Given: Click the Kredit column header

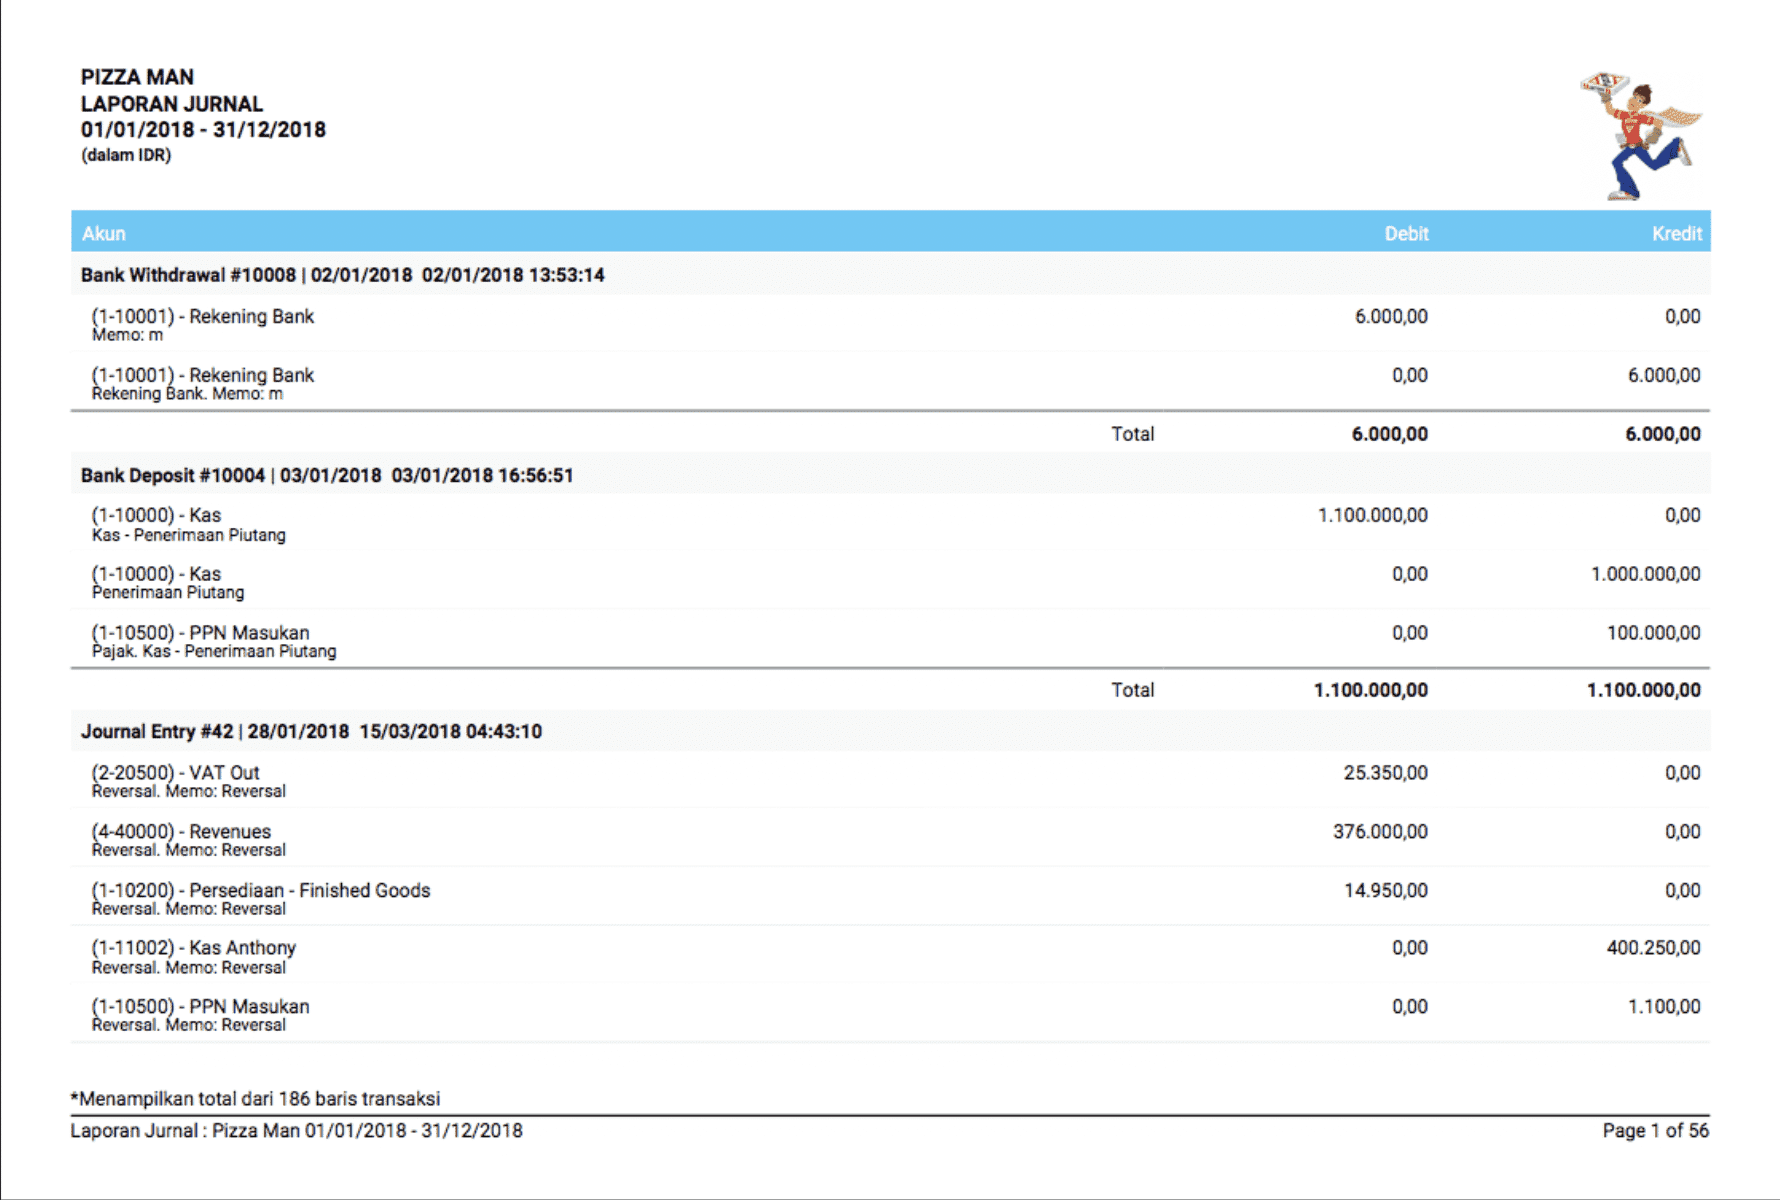Looking at the screenshot, I should 1676,233.
